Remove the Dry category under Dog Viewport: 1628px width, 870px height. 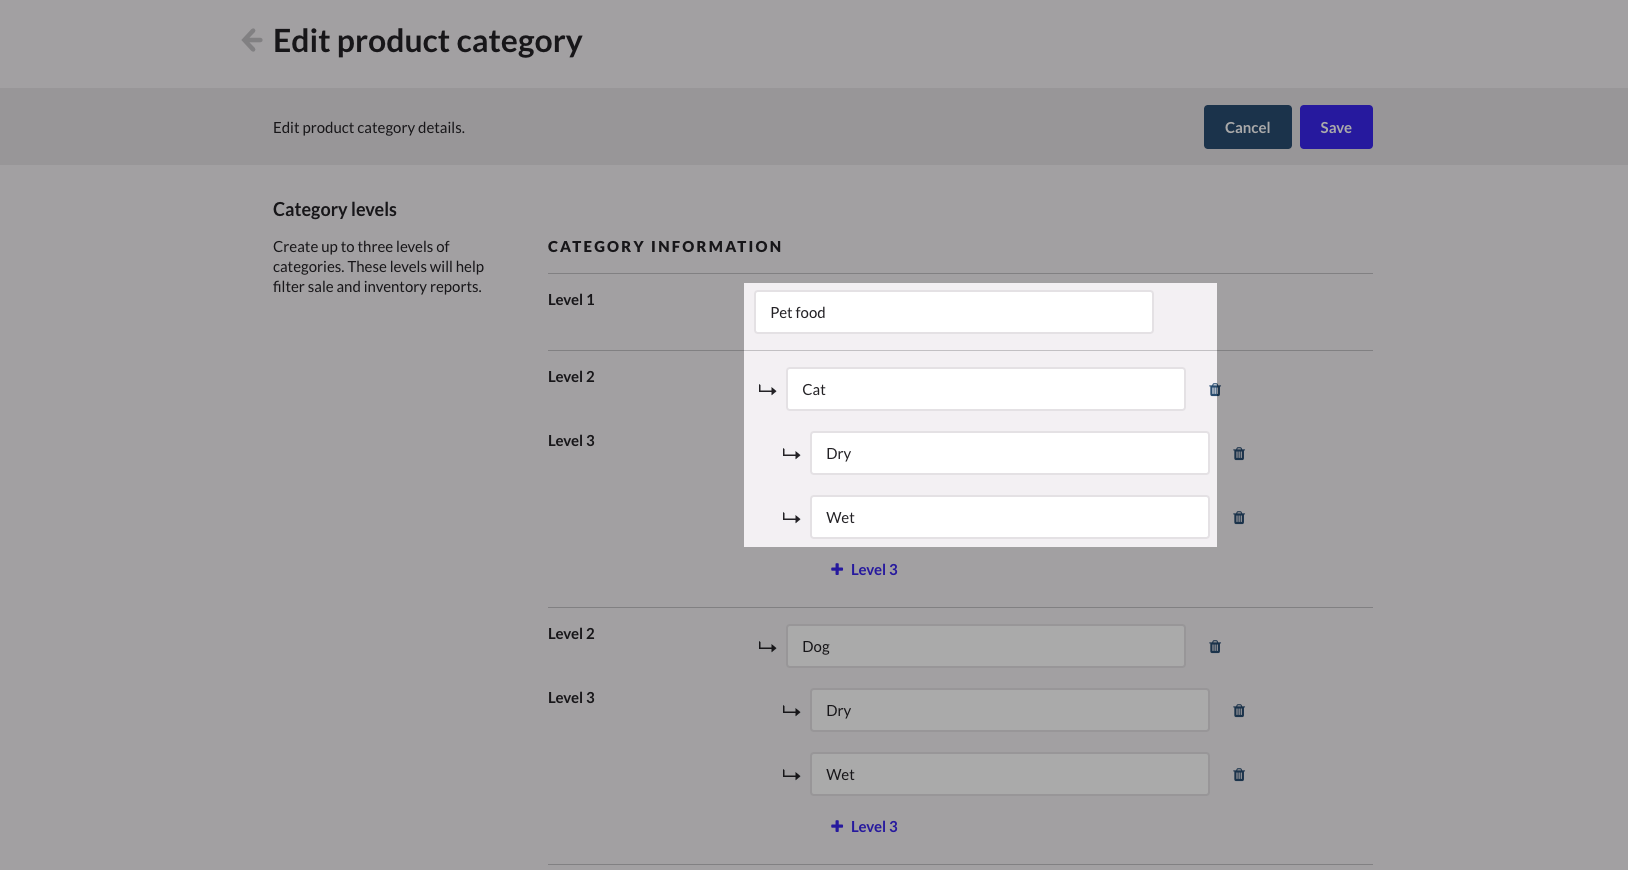(1239, 711)
